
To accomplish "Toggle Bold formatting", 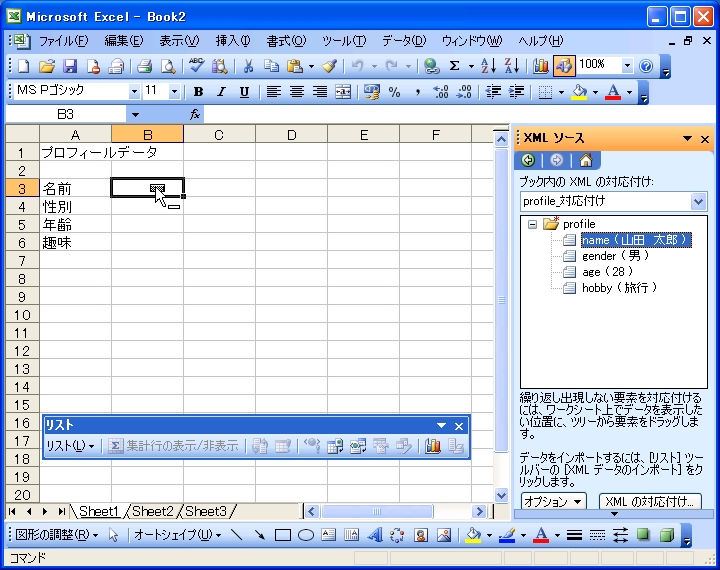I will [198, 92].
